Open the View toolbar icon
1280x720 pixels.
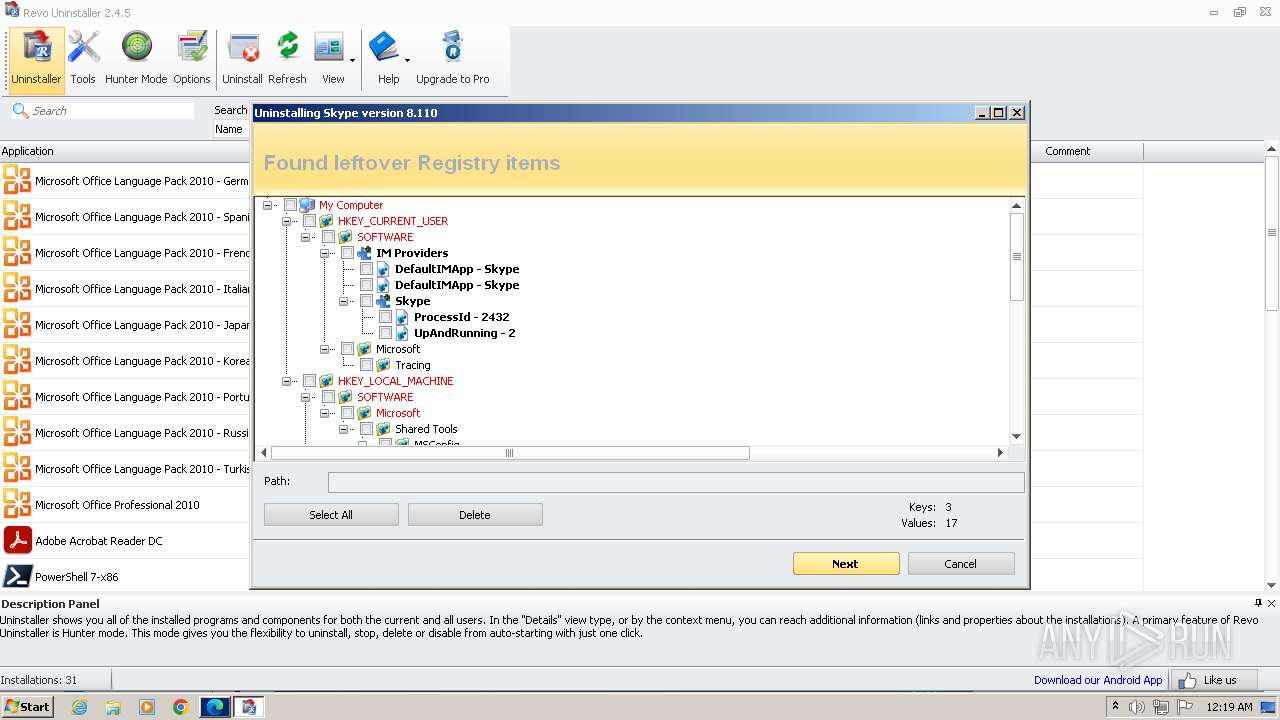click(329, 47)
